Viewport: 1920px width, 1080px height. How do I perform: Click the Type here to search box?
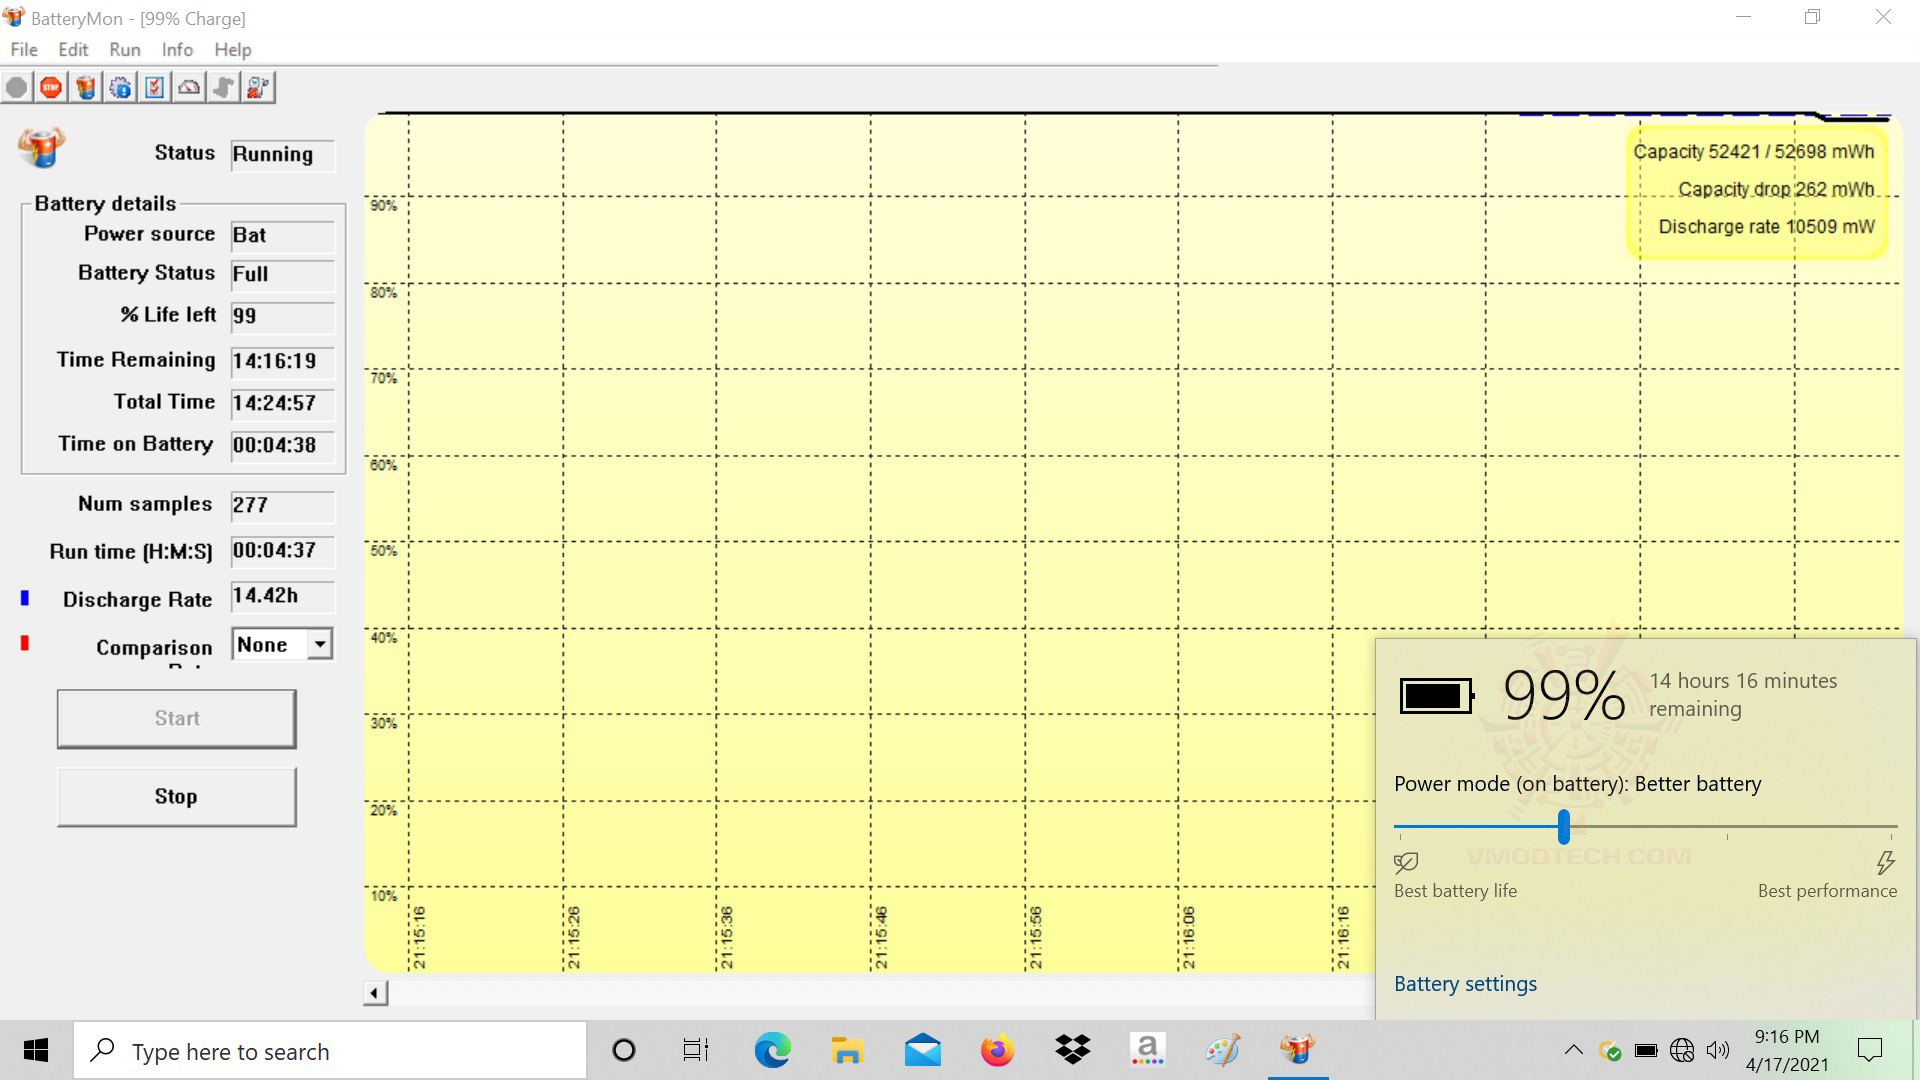tap(330, 1051)
